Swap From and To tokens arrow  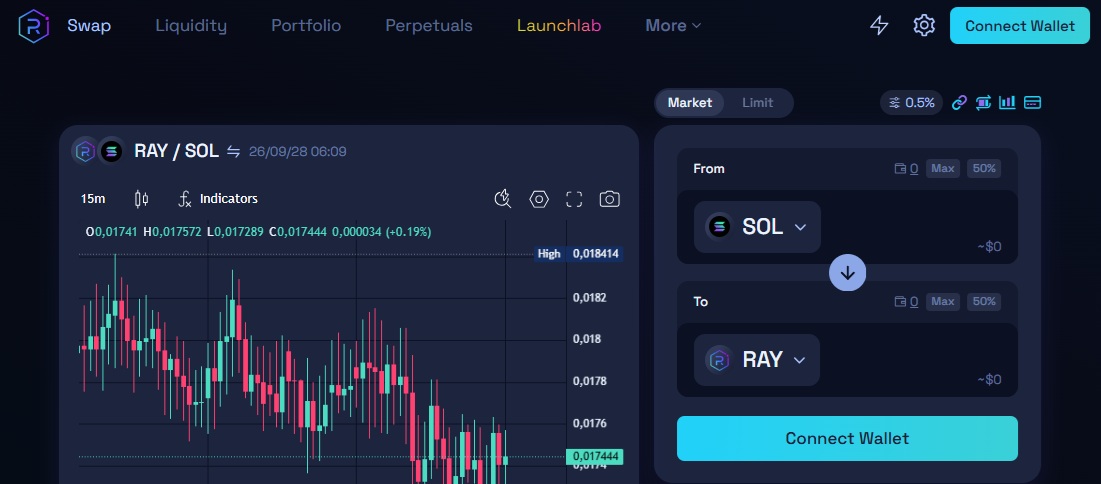(x=848, y=273)
